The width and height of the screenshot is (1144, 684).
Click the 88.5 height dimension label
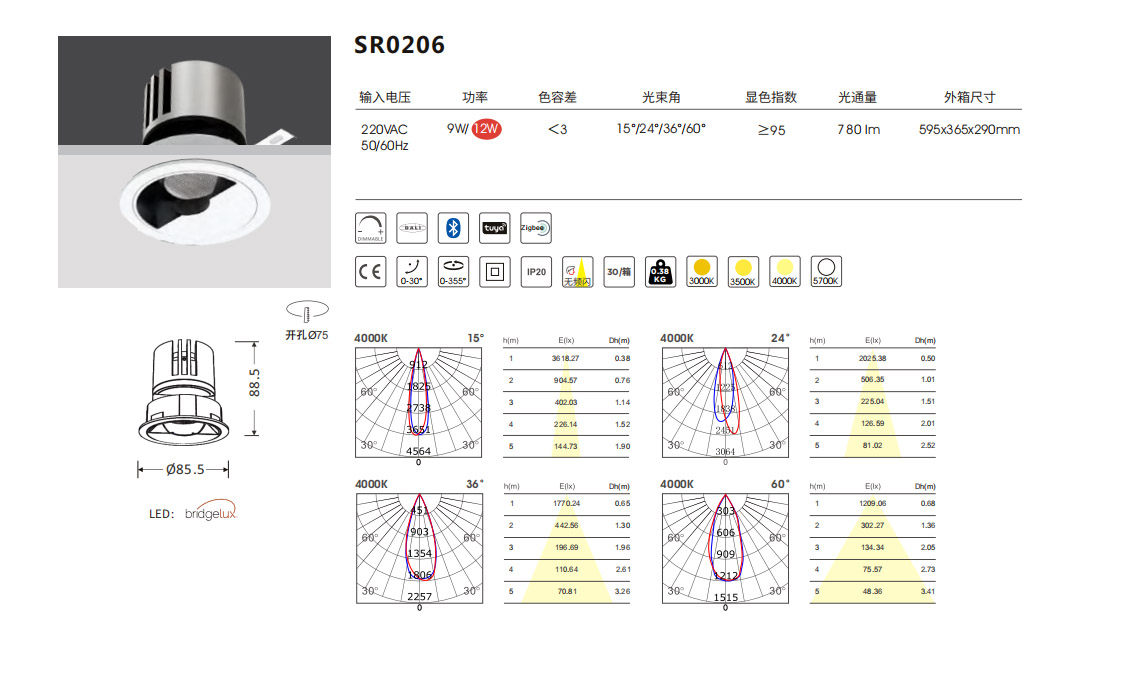(x=254, y=383)
